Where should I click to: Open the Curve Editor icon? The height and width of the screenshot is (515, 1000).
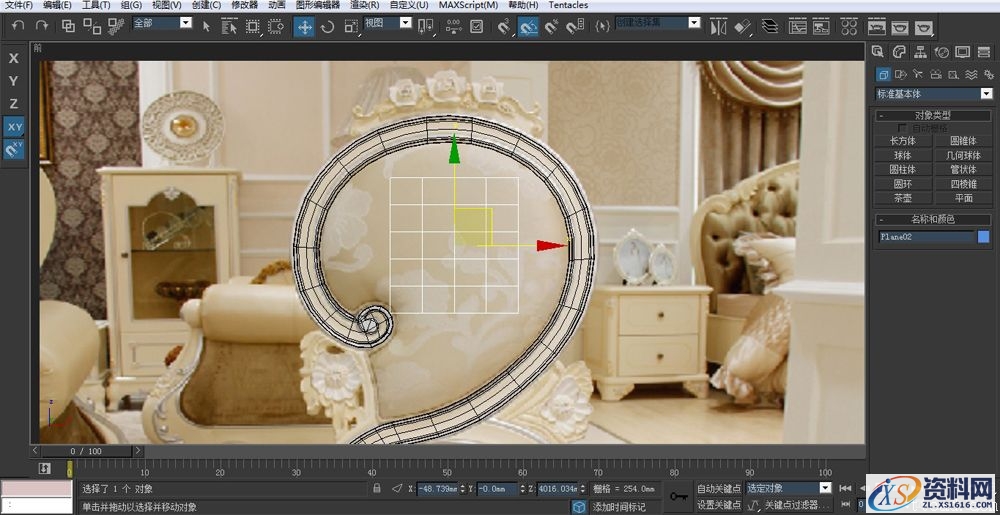point(797,27)
